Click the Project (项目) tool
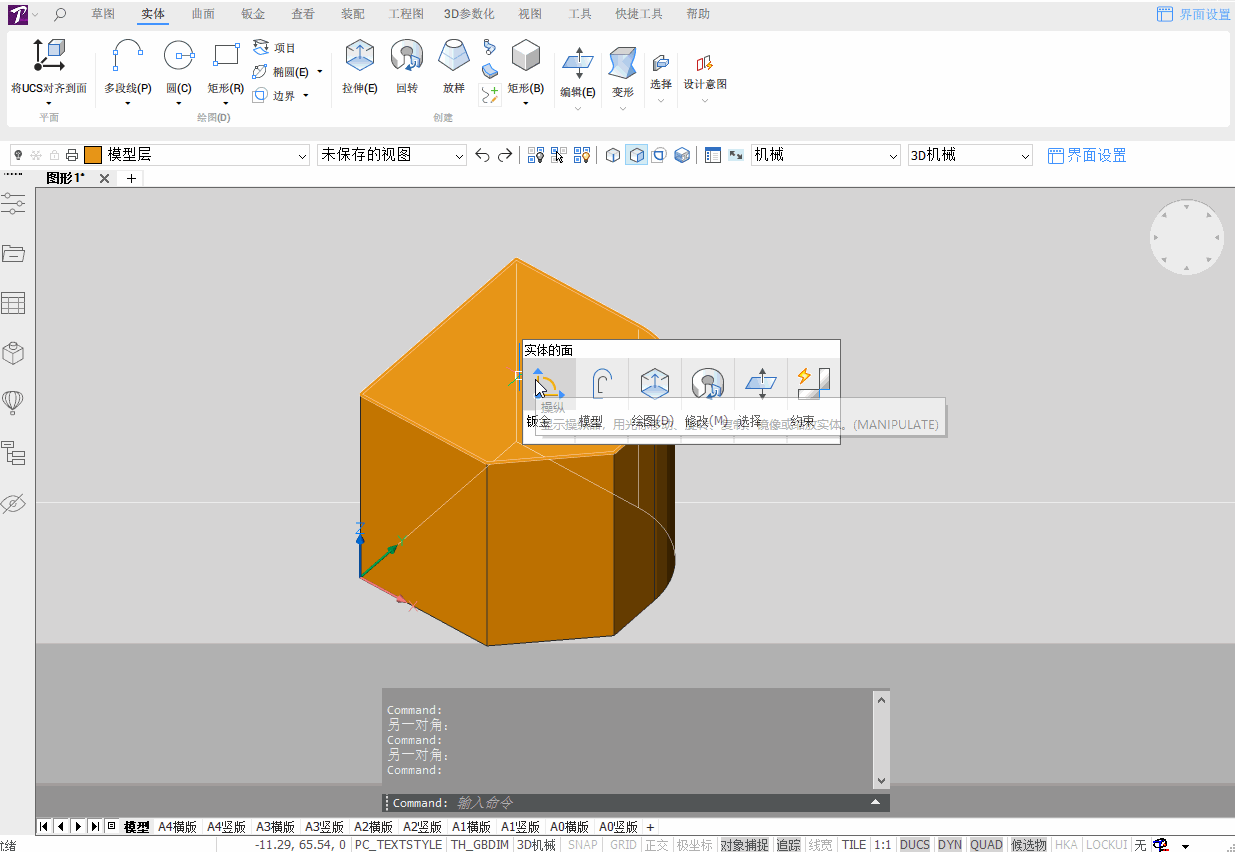This screenshot has height=852, width=1235. [x=275, y=47]
